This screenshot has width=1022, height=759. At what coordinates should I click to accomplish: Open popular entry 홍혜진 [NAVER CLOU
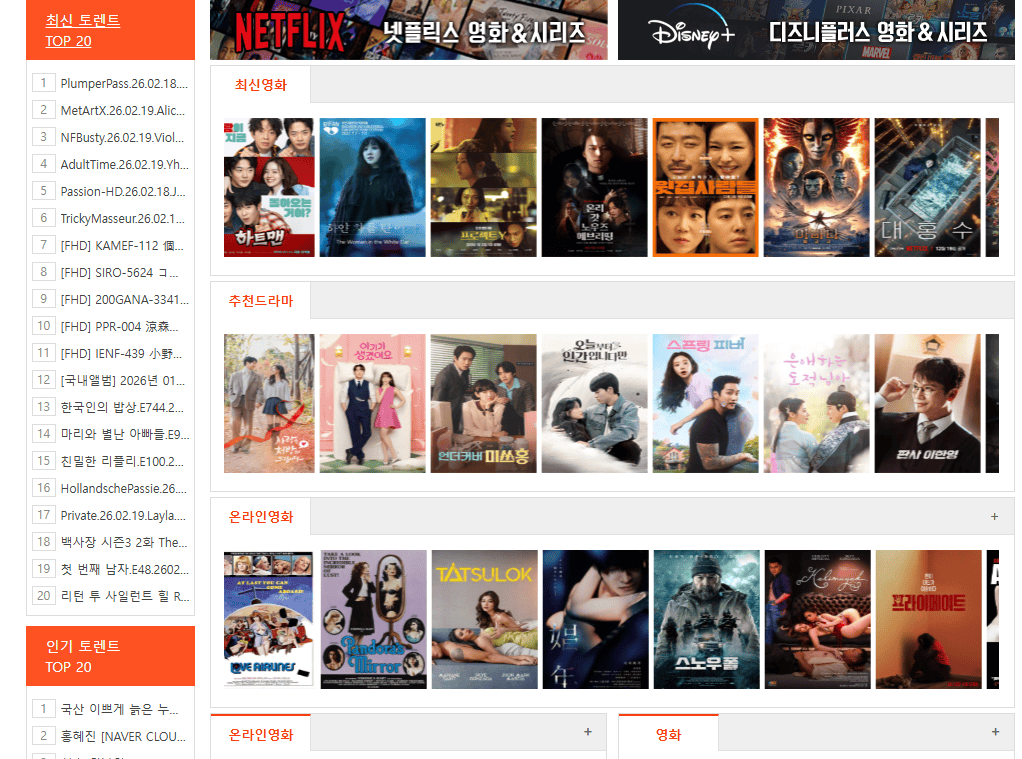[123, 736]
